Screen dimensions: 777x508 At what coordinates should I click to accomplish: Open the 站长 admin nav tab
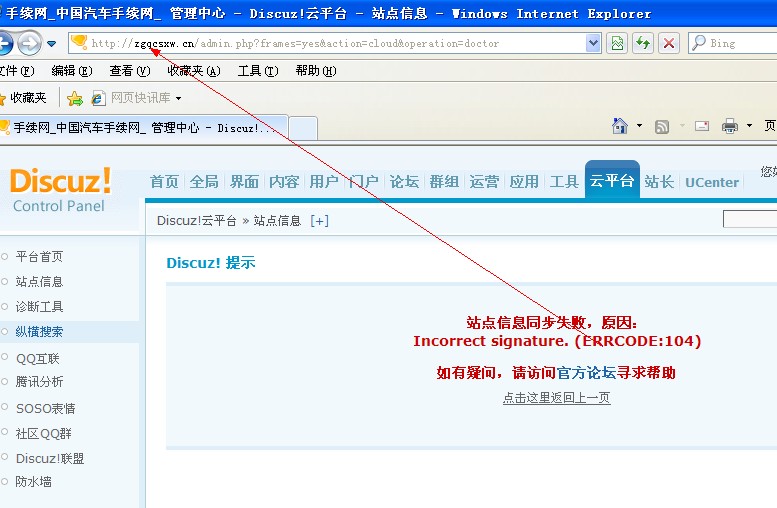[659, 182]
